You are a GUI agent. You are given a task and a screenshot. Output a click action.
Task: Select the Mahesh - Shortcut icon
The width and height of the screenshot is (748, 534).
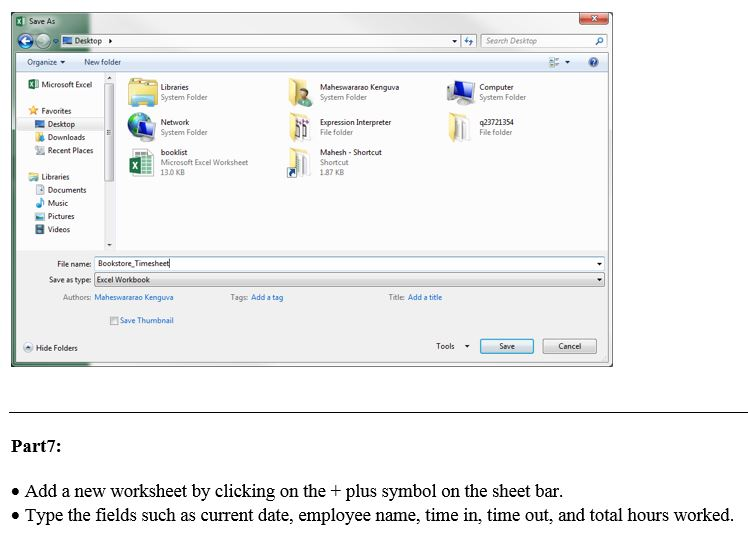pyautogui.click(x=299, y=162)
